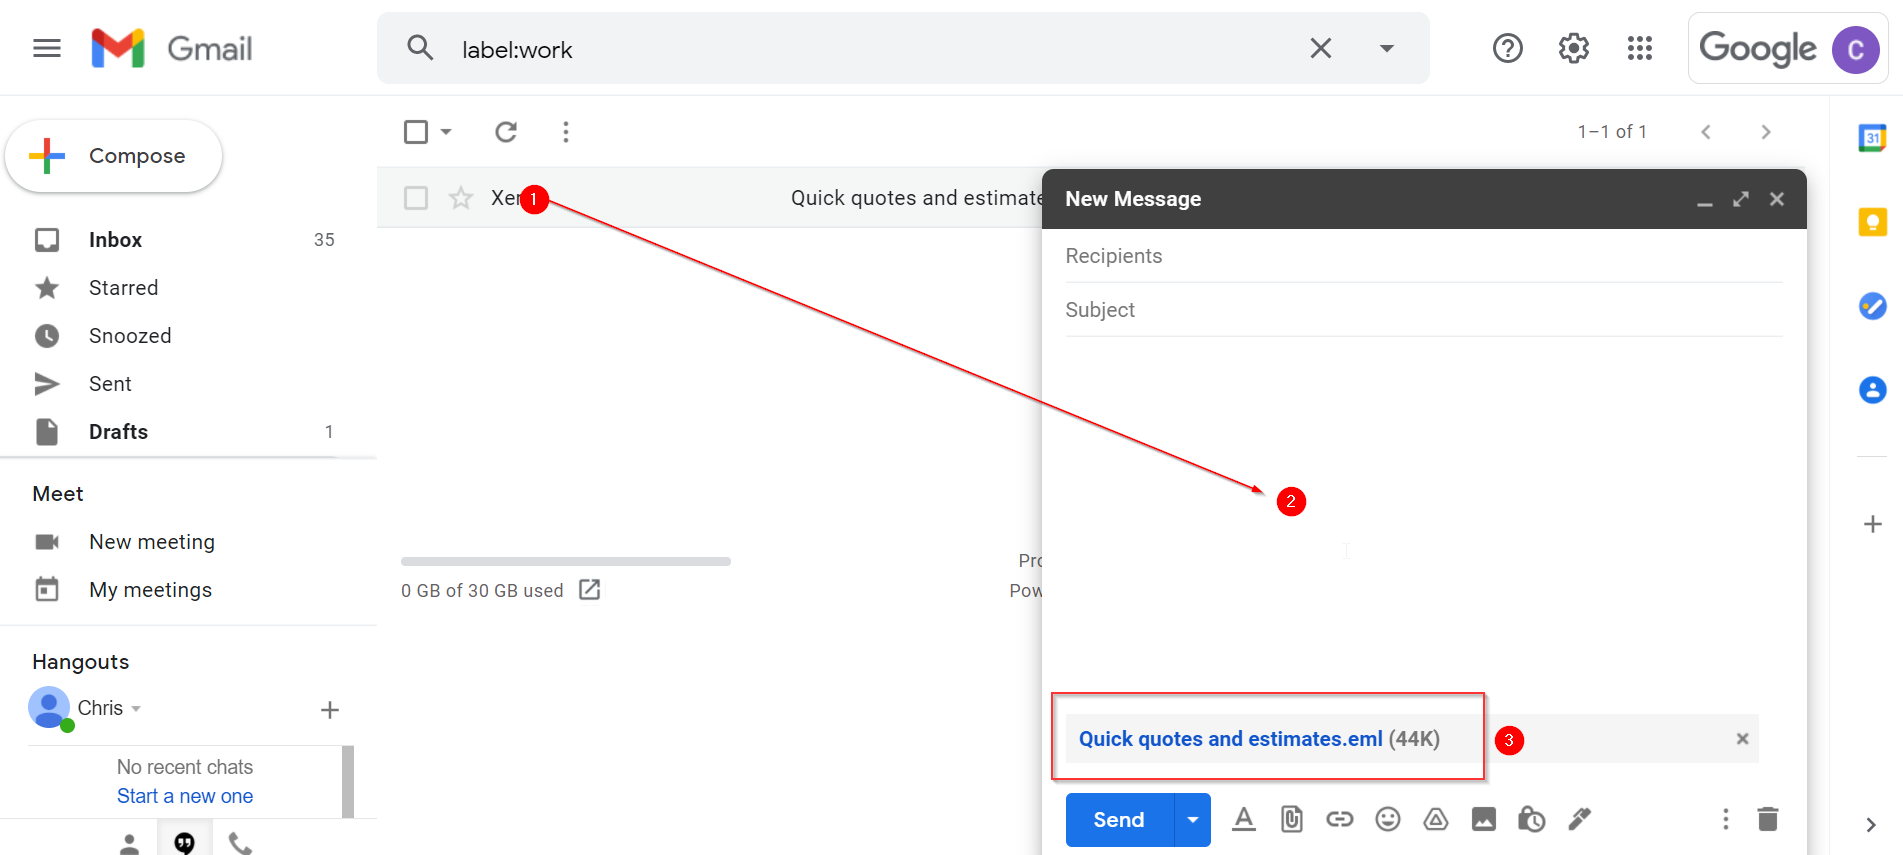
Task: Open formatting options in compose toolbar
Action: pyautogui.click(x=1243, y=820)
